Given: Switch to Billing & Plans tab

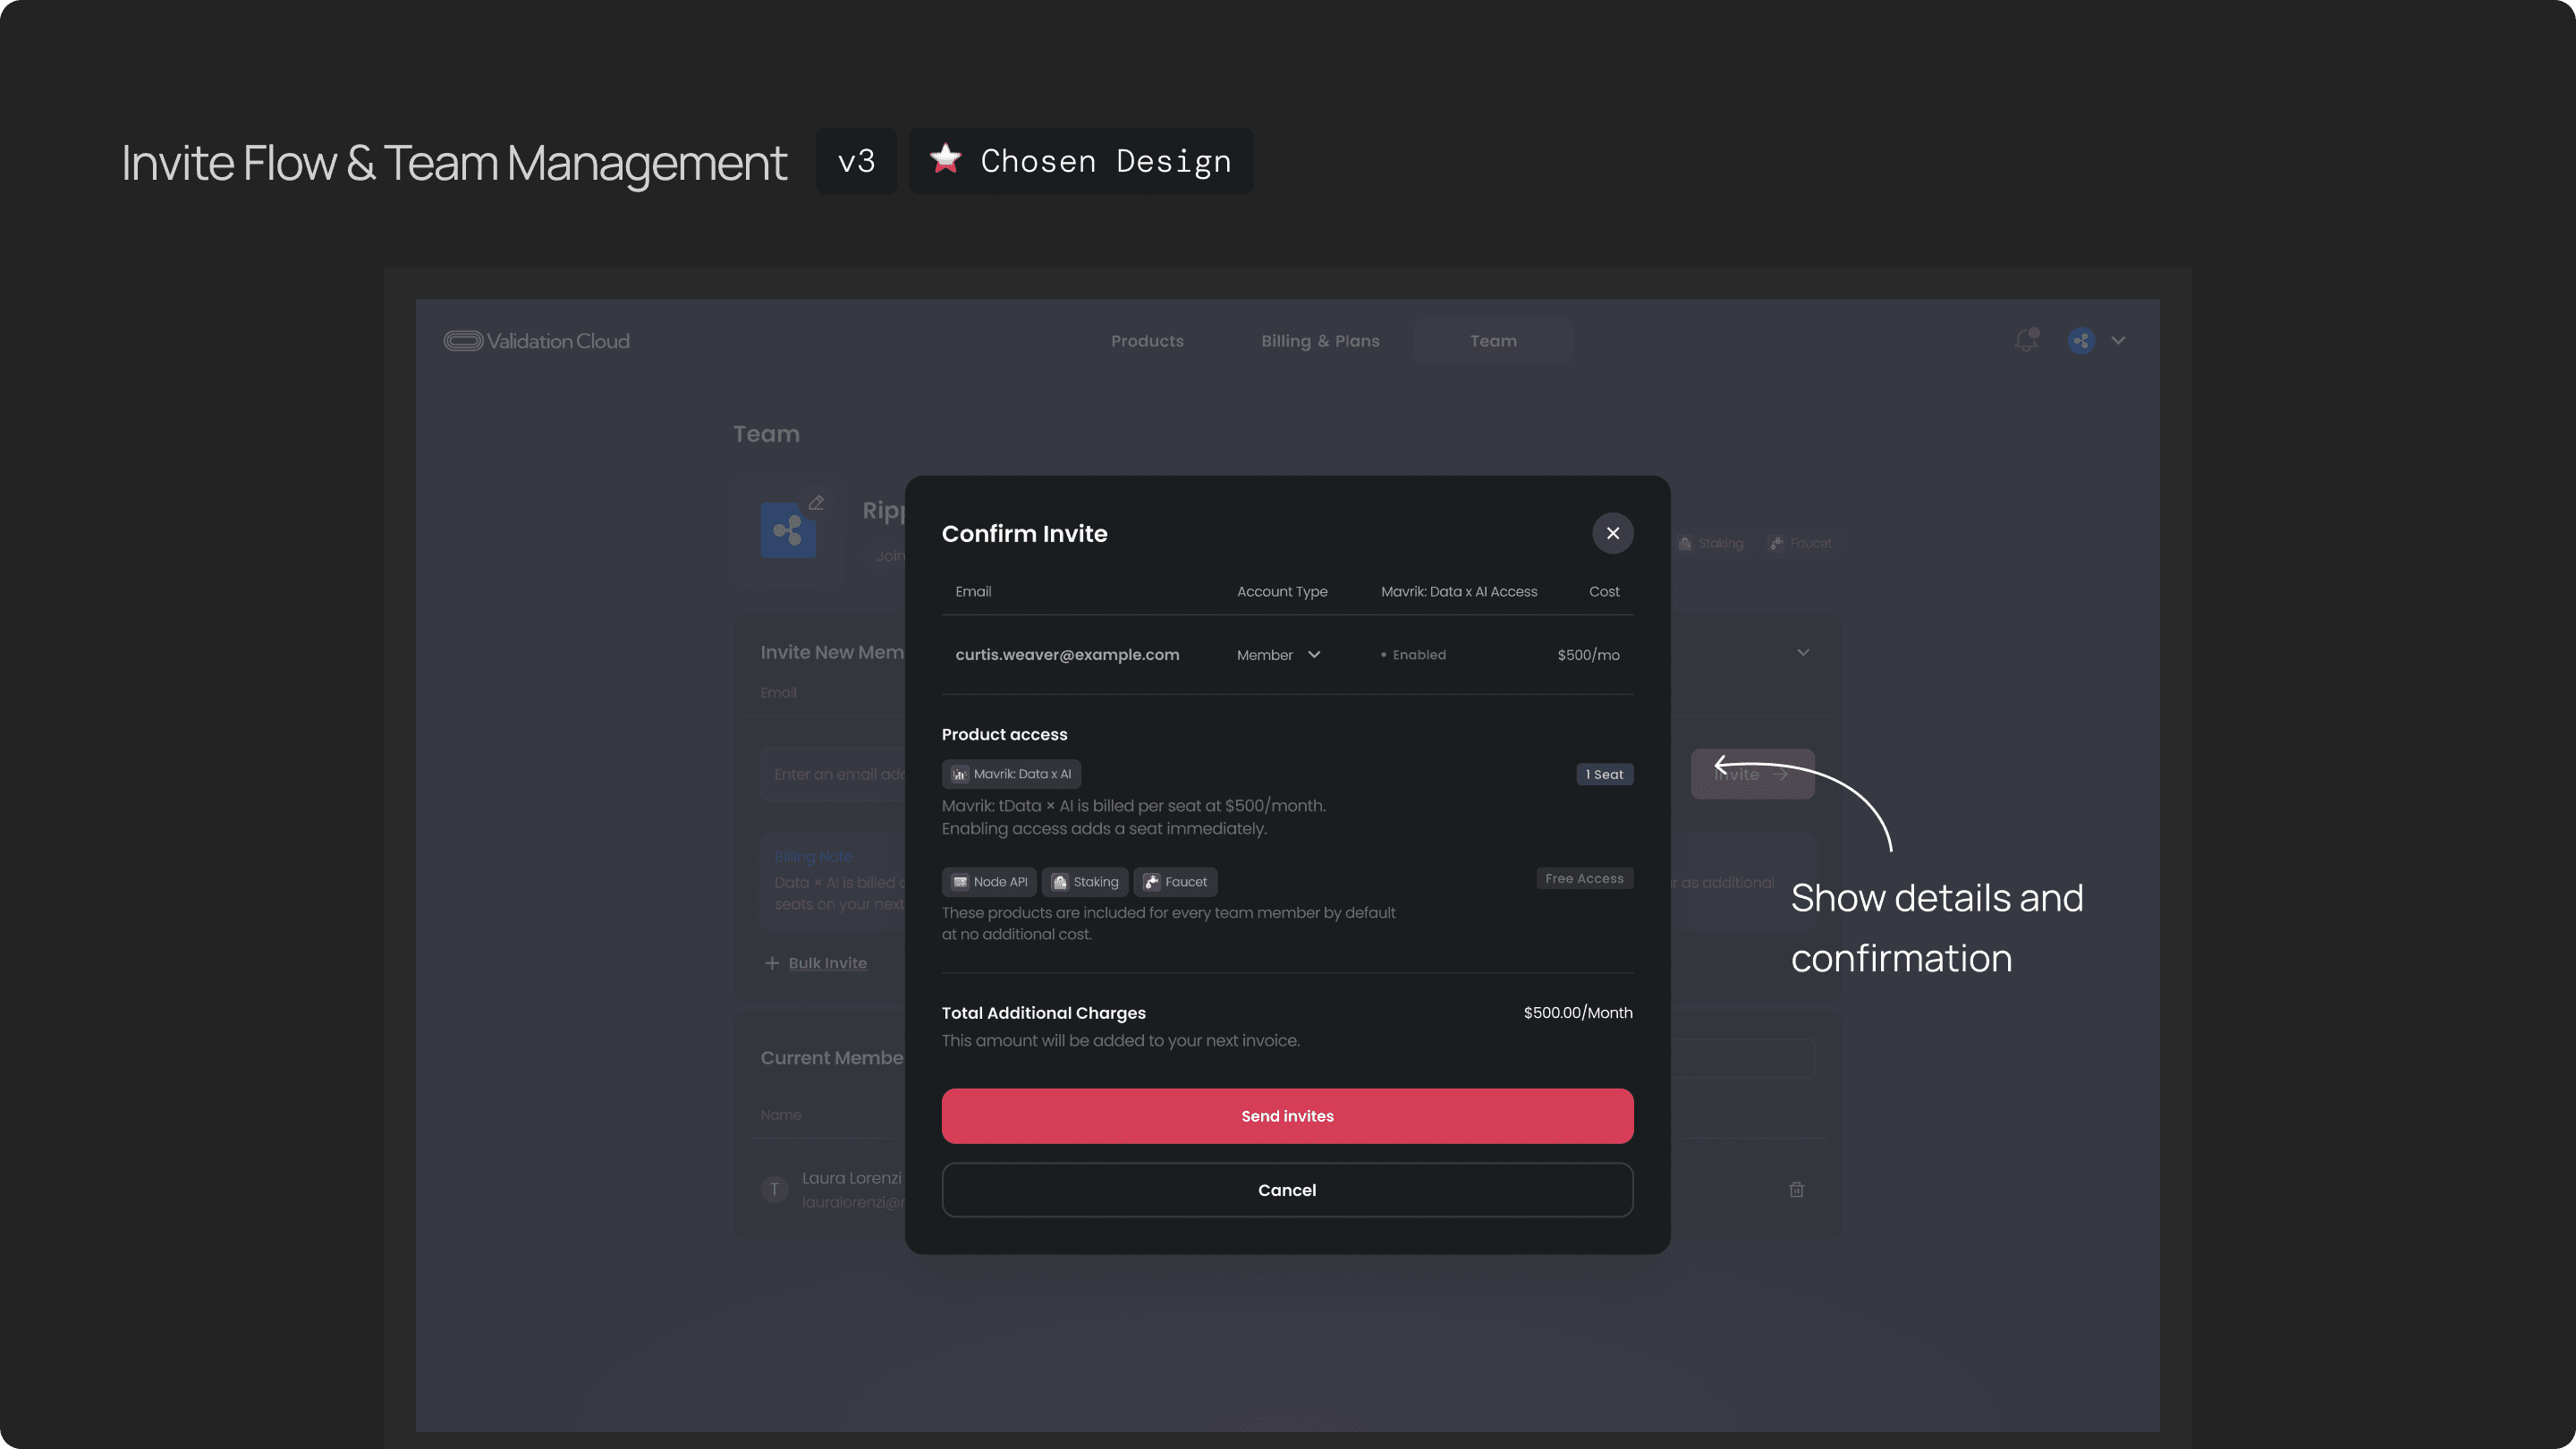Looking at the screenshot, I should (x=1320, y=341).
